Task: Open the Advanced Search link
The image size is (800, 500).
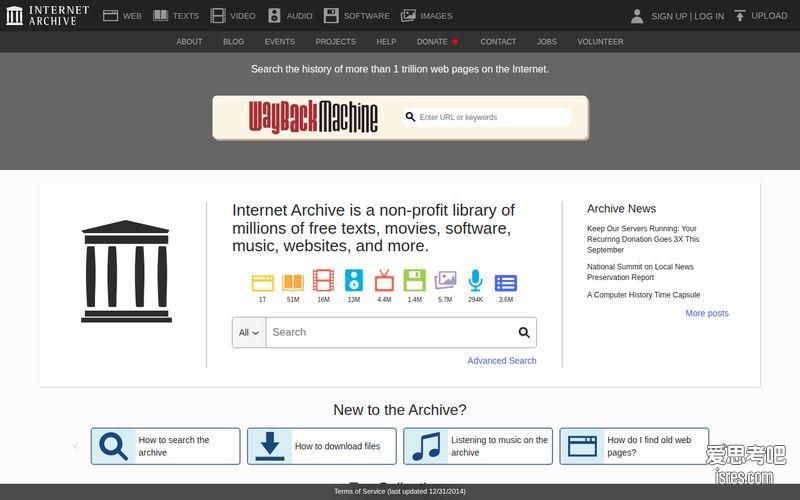Action: (502, 361)
